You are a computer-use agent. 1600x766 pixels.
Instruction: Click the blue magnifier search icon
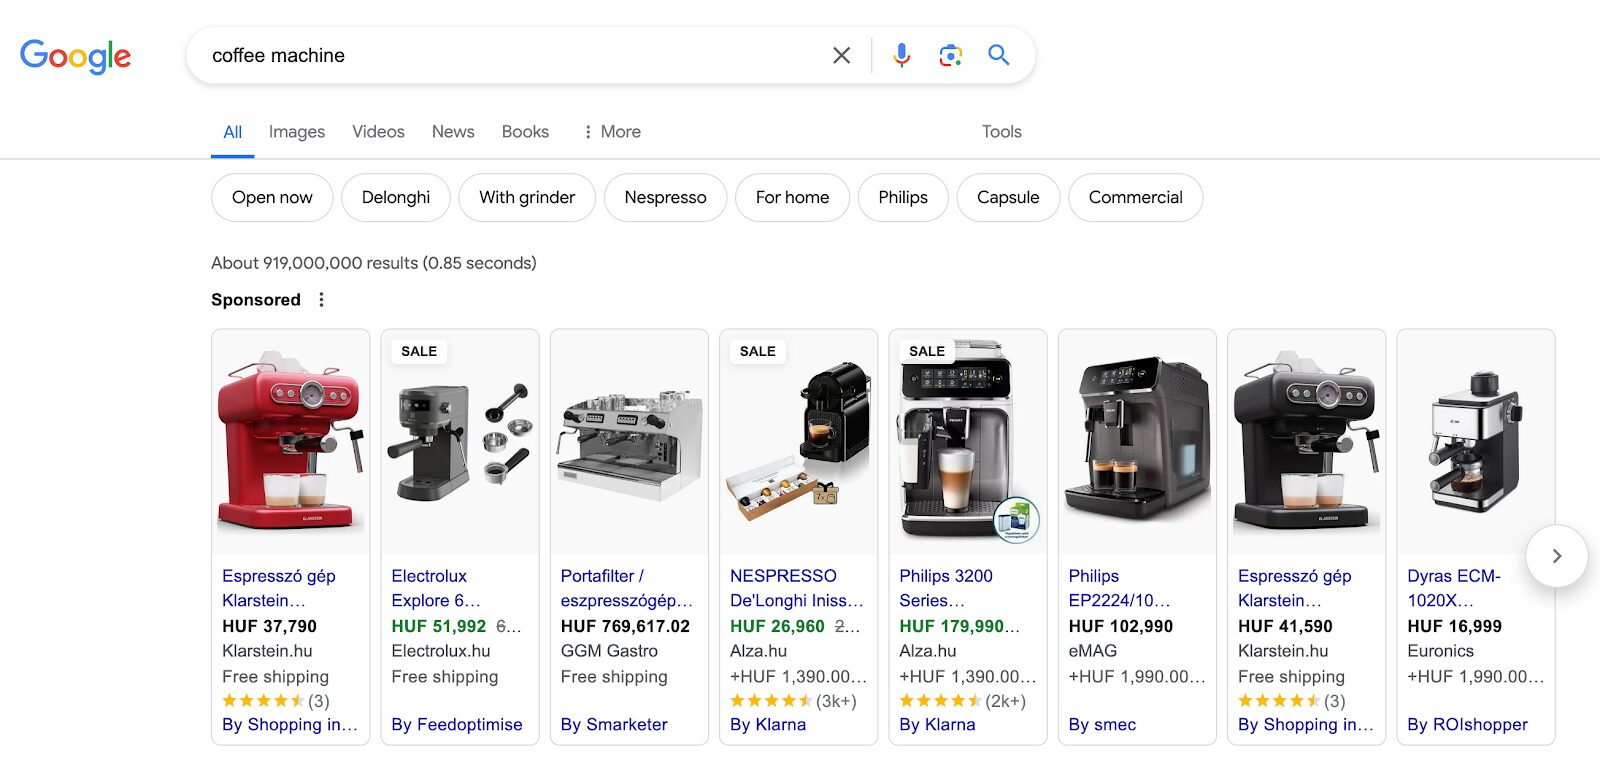[998, 55]
